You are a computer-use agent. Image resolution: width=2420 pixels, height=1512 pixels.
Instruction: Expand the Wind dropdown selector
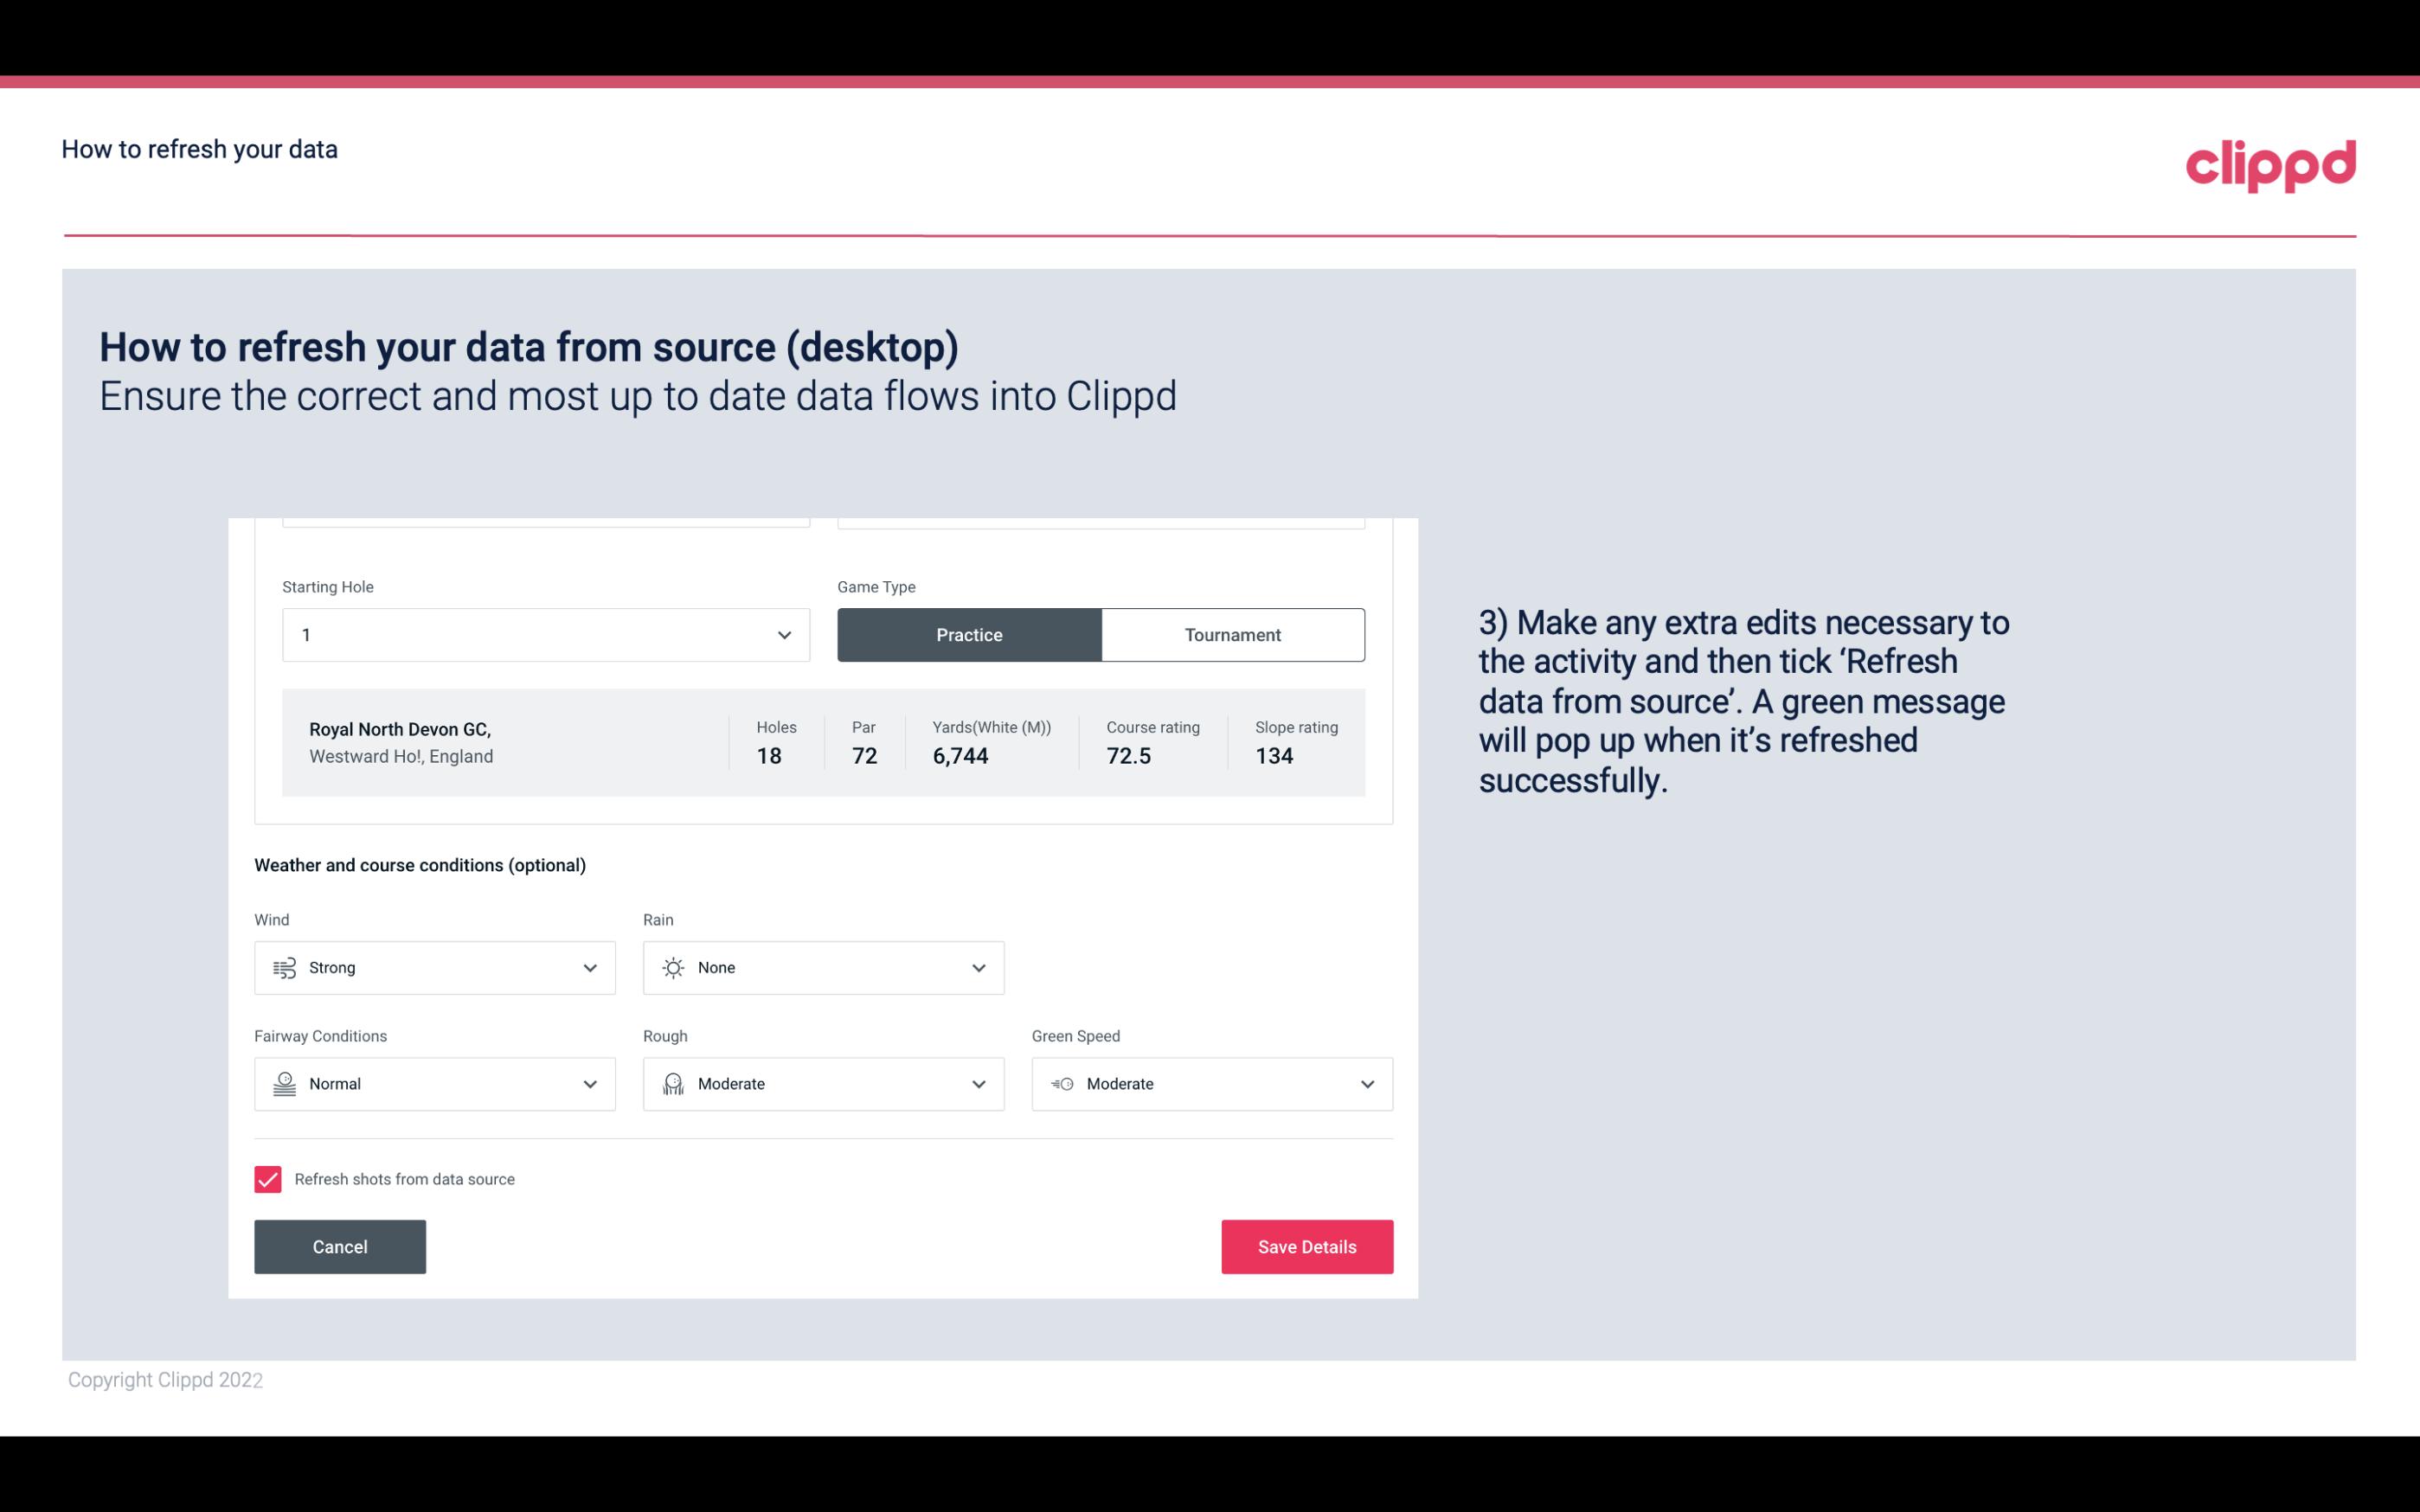pos(589,967)
